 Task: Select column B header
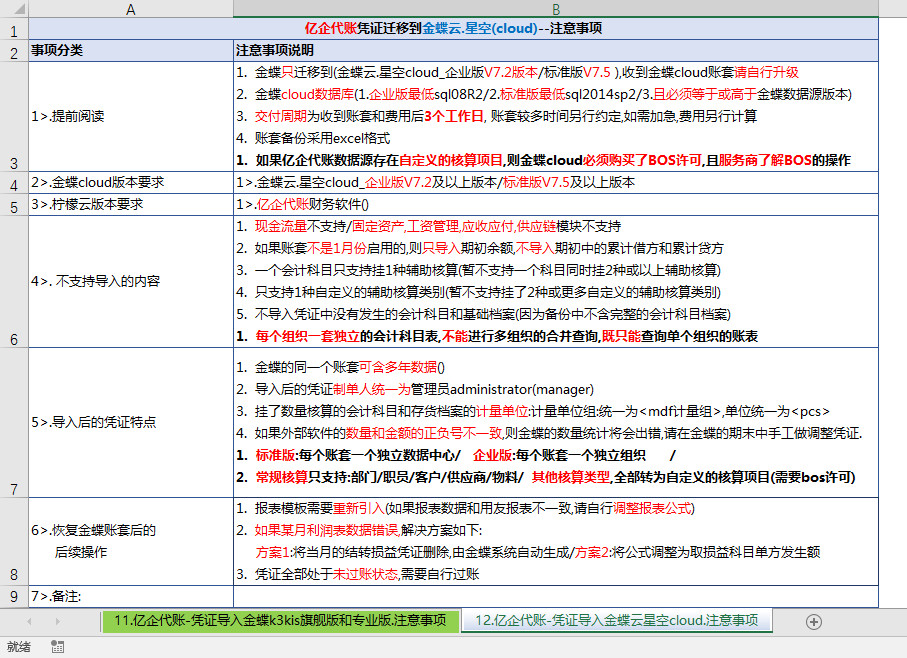click(555, 9)
